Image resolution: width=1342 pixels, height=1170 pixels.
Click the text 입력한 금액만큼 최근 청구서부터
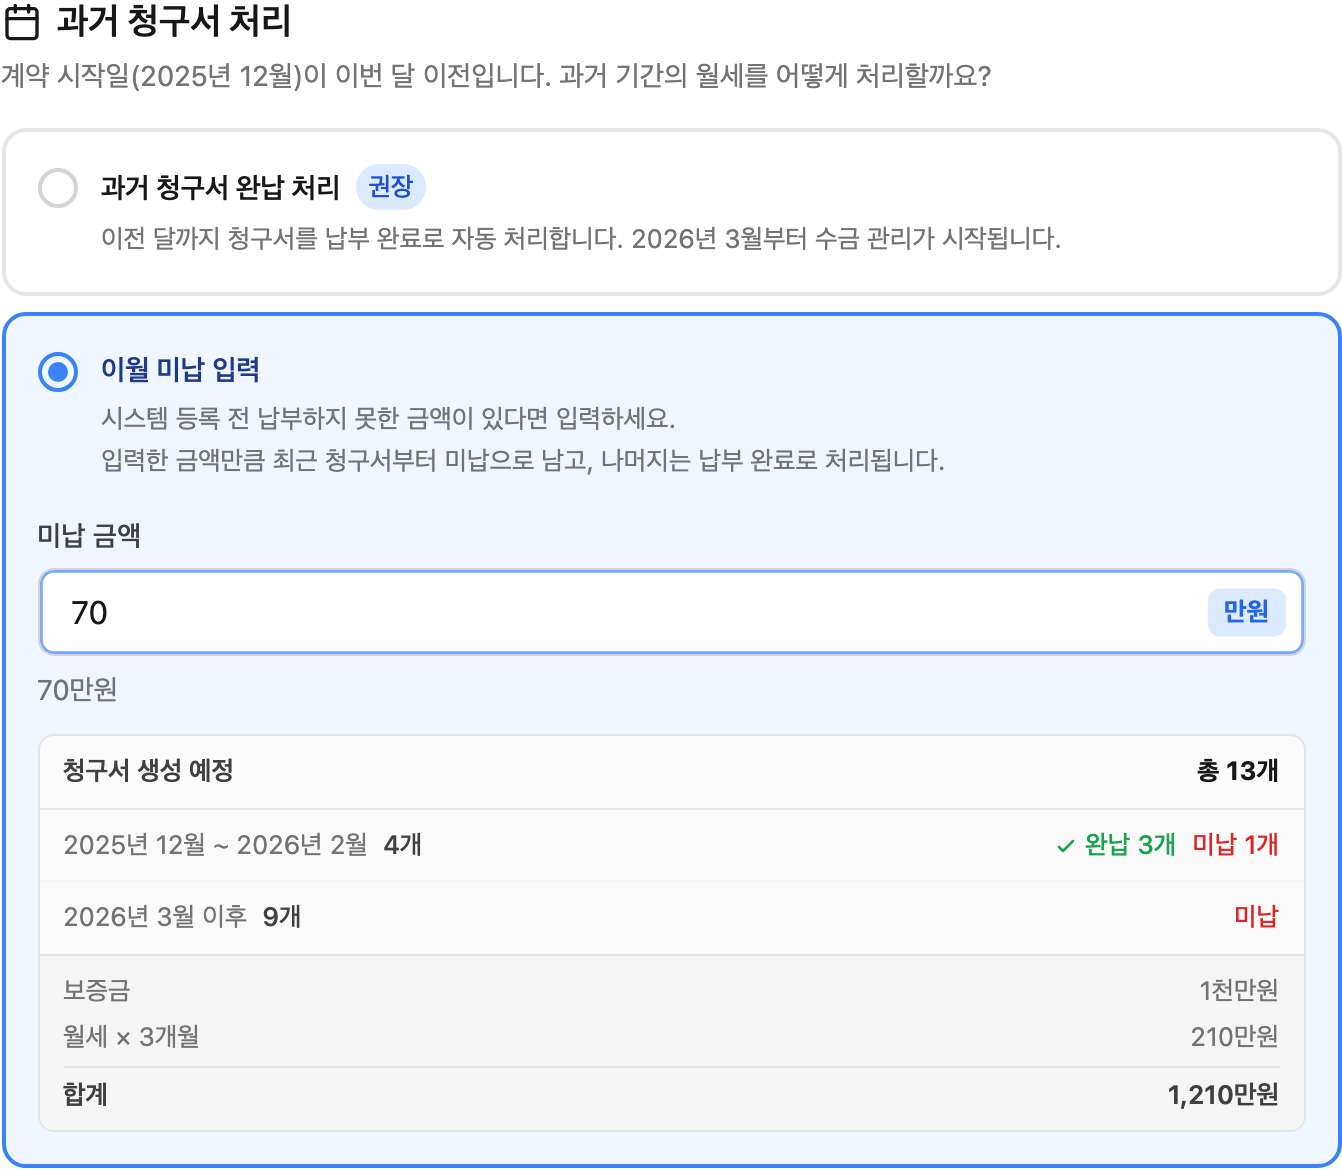point(523,461)
